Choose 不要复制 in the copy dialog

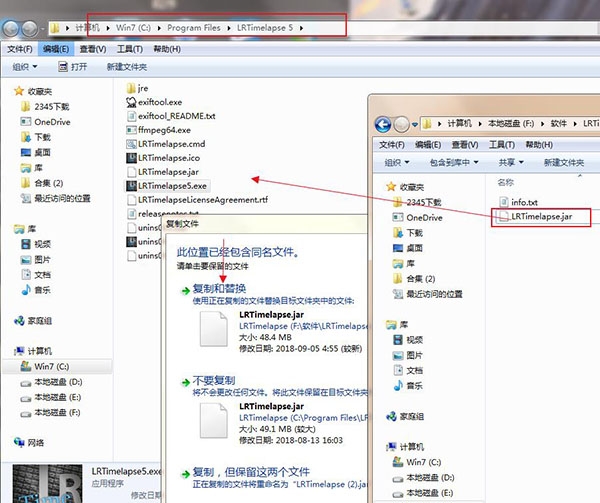(214, 381)
